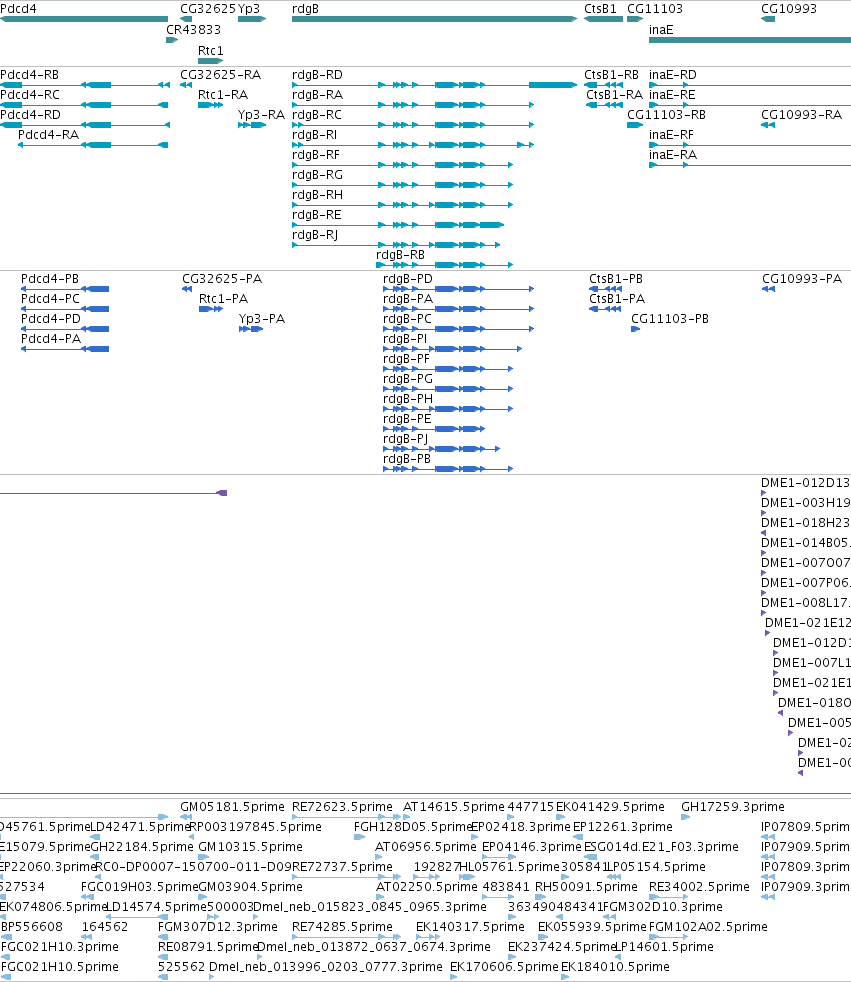Click transcript label CG11103-RB
851x982 pixels.
(x=666, y=115)
